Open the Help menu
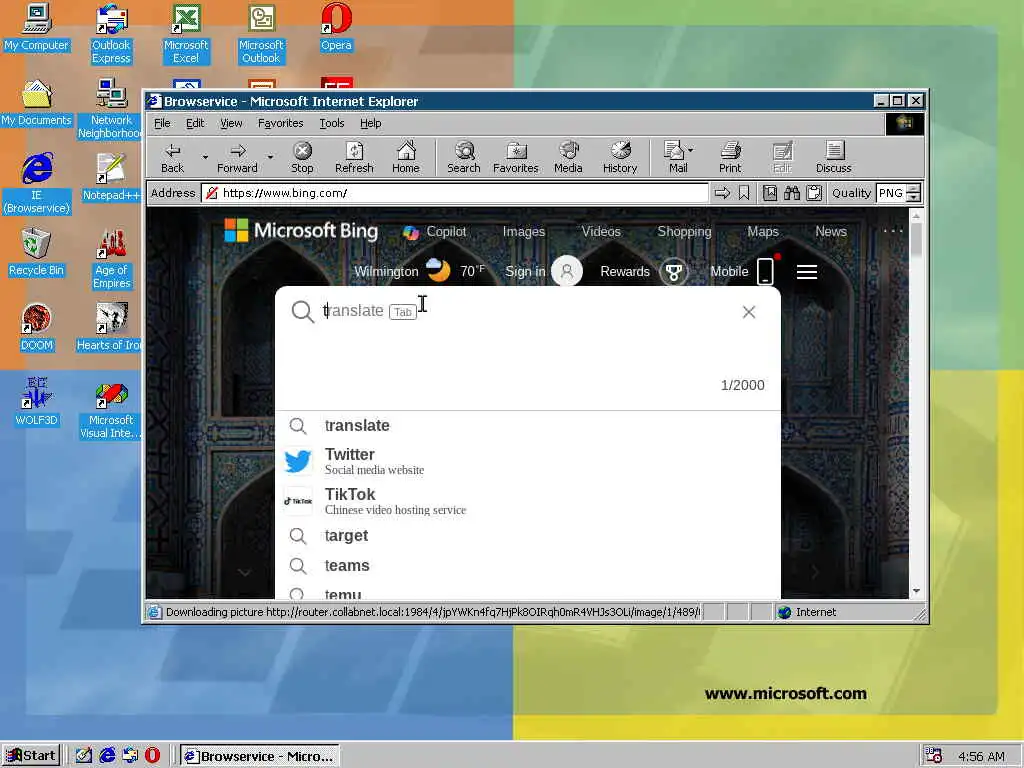The image size is (1024, 768). click(370, 123)
